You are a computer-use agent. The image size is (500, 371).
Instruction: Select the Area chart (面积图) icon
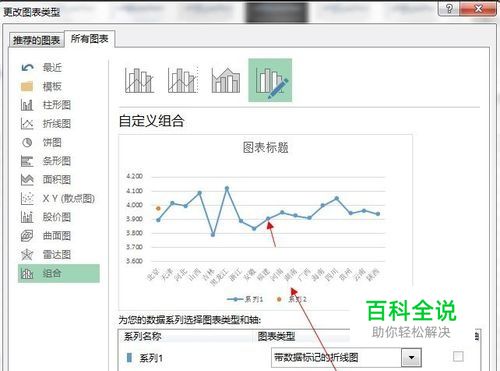tap(27, 180)
